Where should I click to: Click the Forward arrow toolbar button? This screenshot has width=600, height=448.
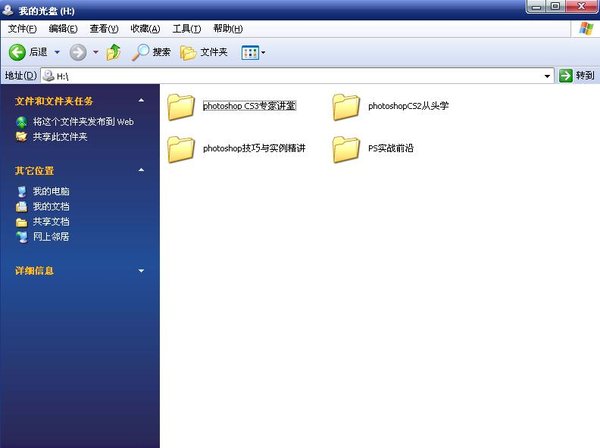[78, 52]
